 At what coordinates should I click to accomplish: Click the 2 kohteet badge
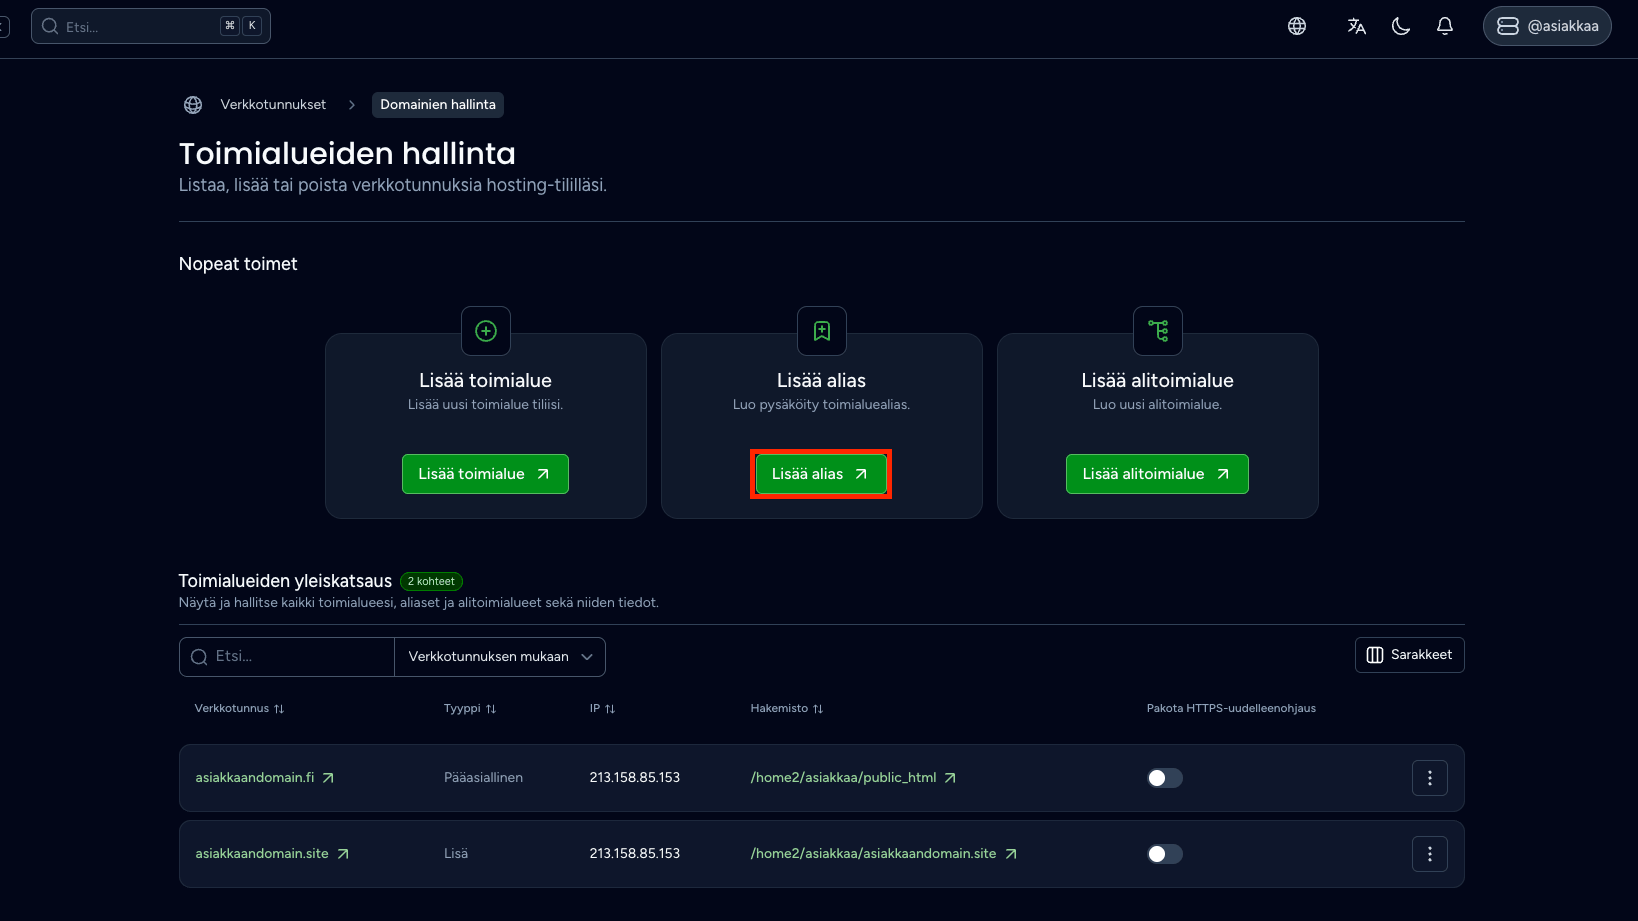pos(431,581)
